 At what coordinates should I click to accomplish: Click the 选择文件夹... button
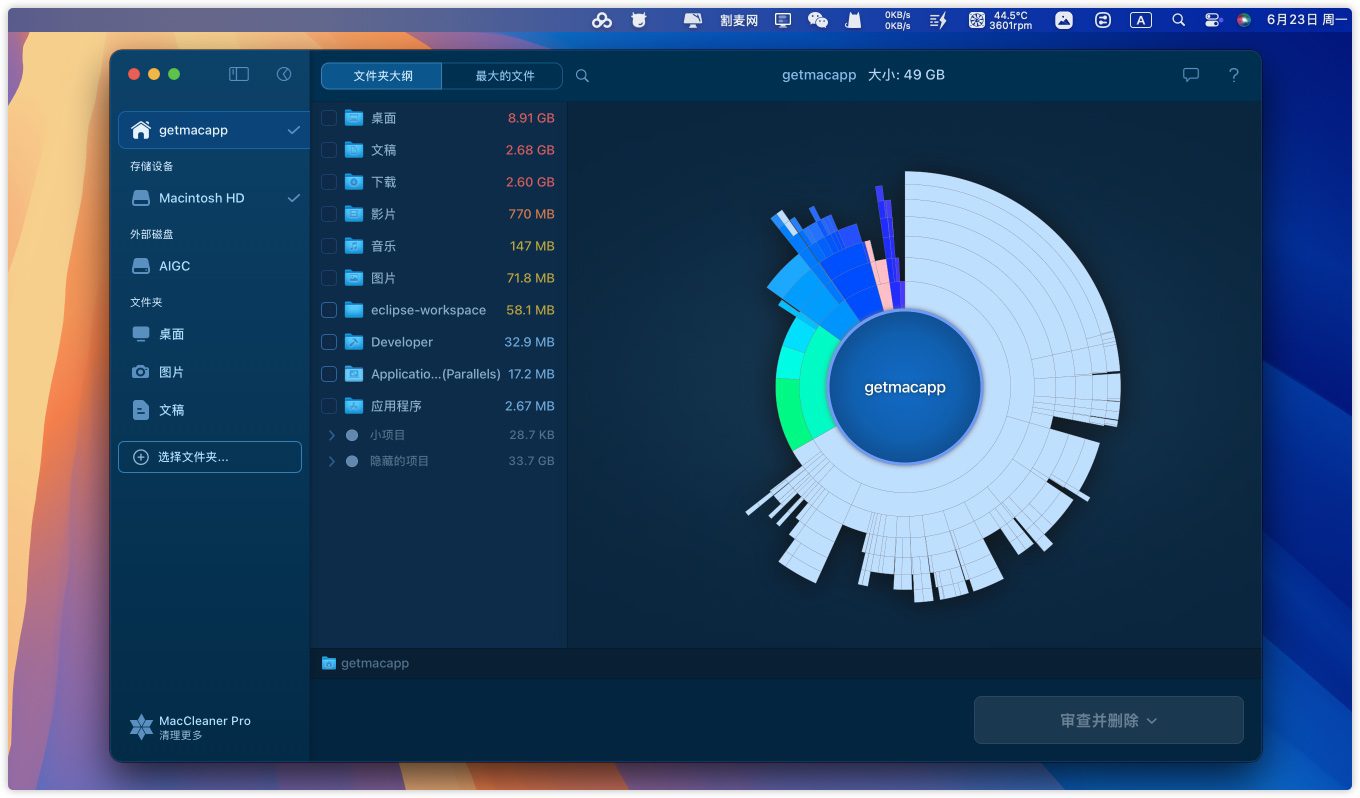tap(210, 457)
